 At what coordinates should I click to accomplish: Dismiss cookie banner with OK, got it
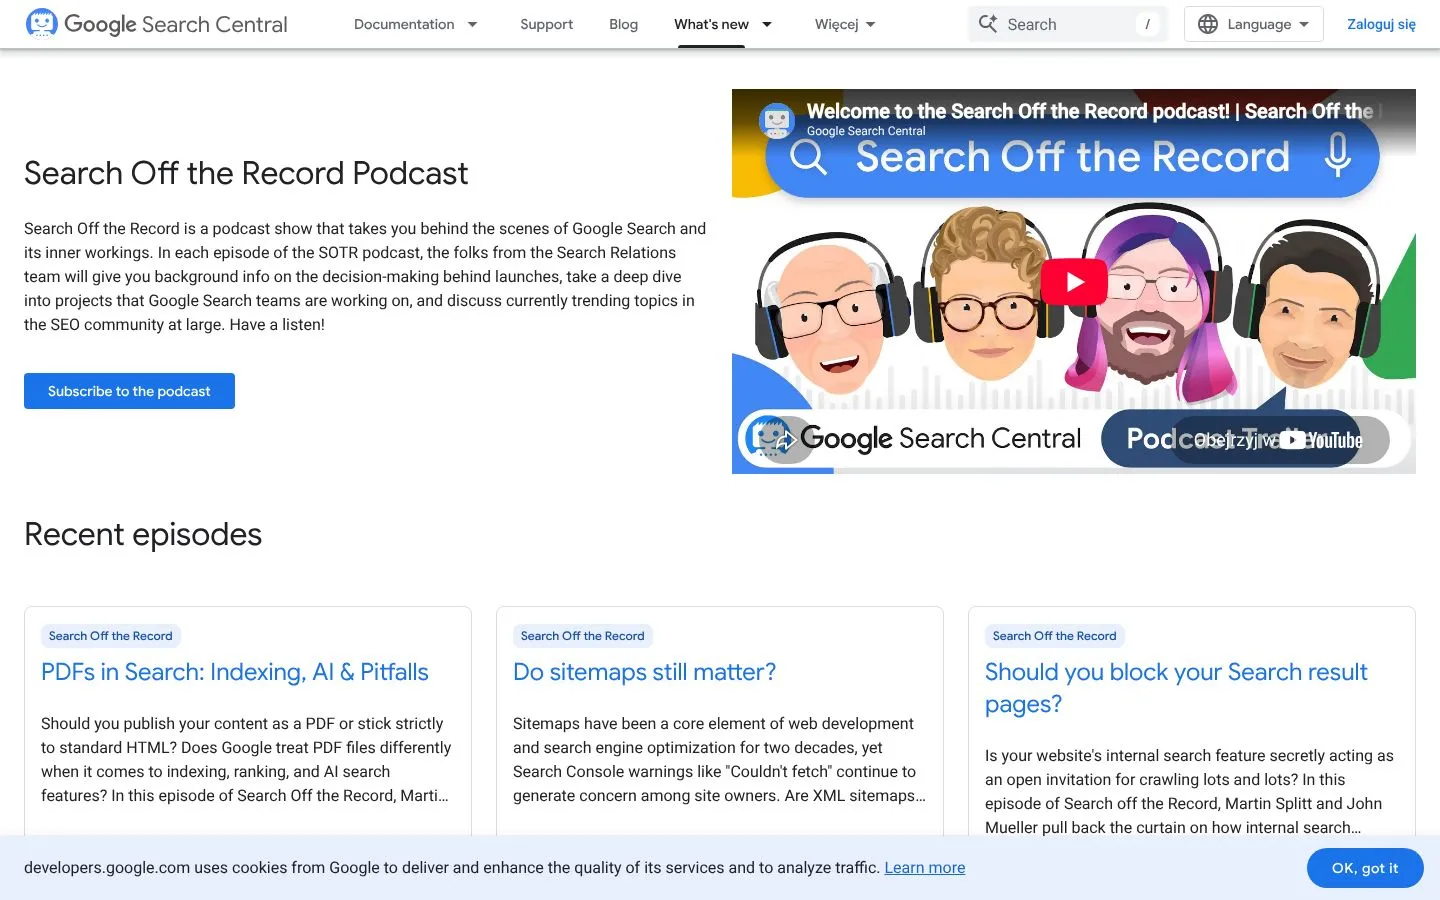coord(1365,868)
